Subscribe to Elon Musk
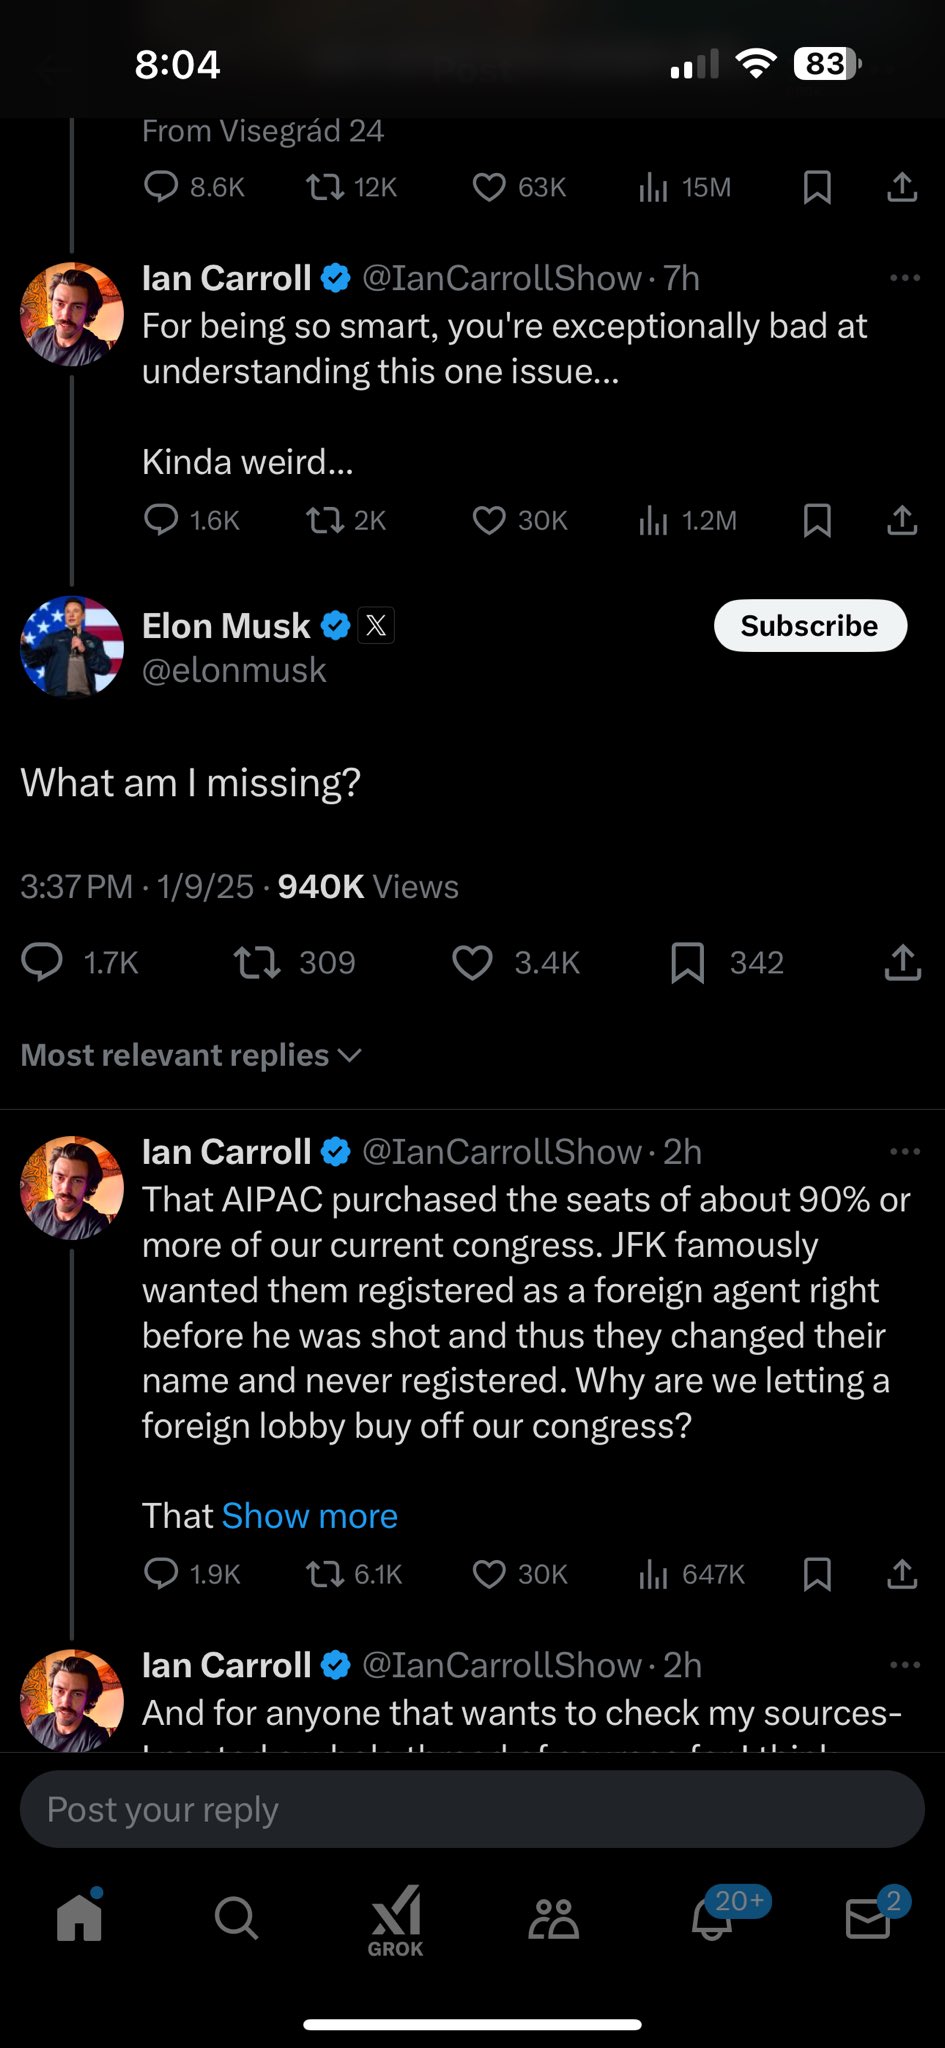 coord(809,625)
